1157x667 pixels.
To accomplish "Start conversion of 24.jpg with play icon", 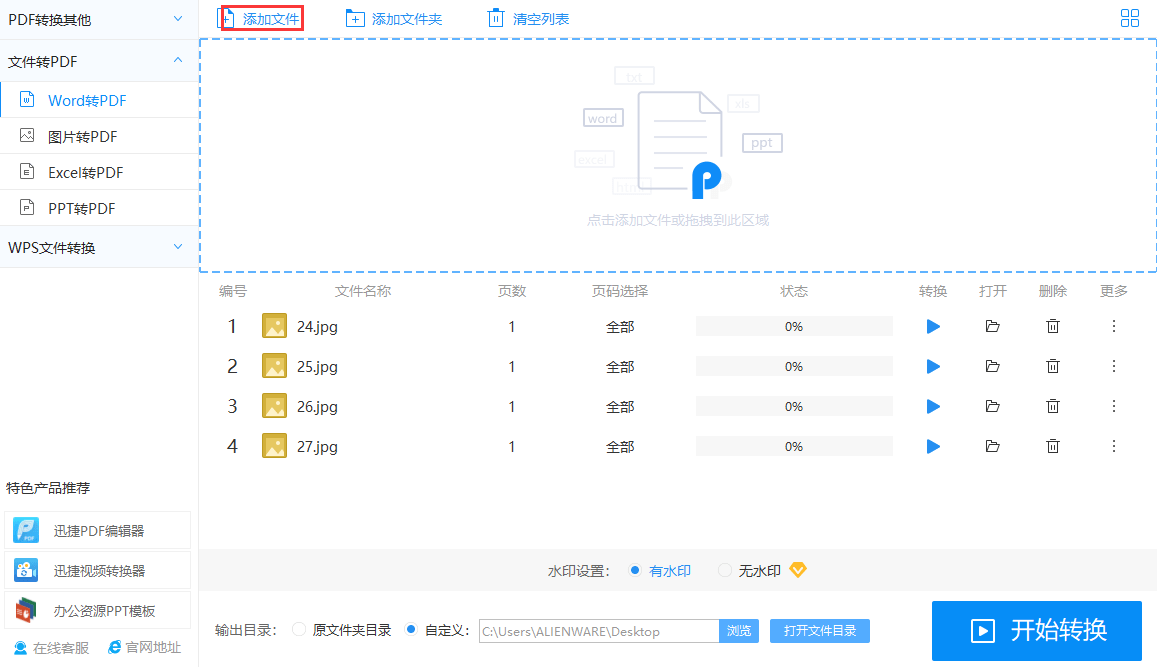I will [x=933, y=326].
